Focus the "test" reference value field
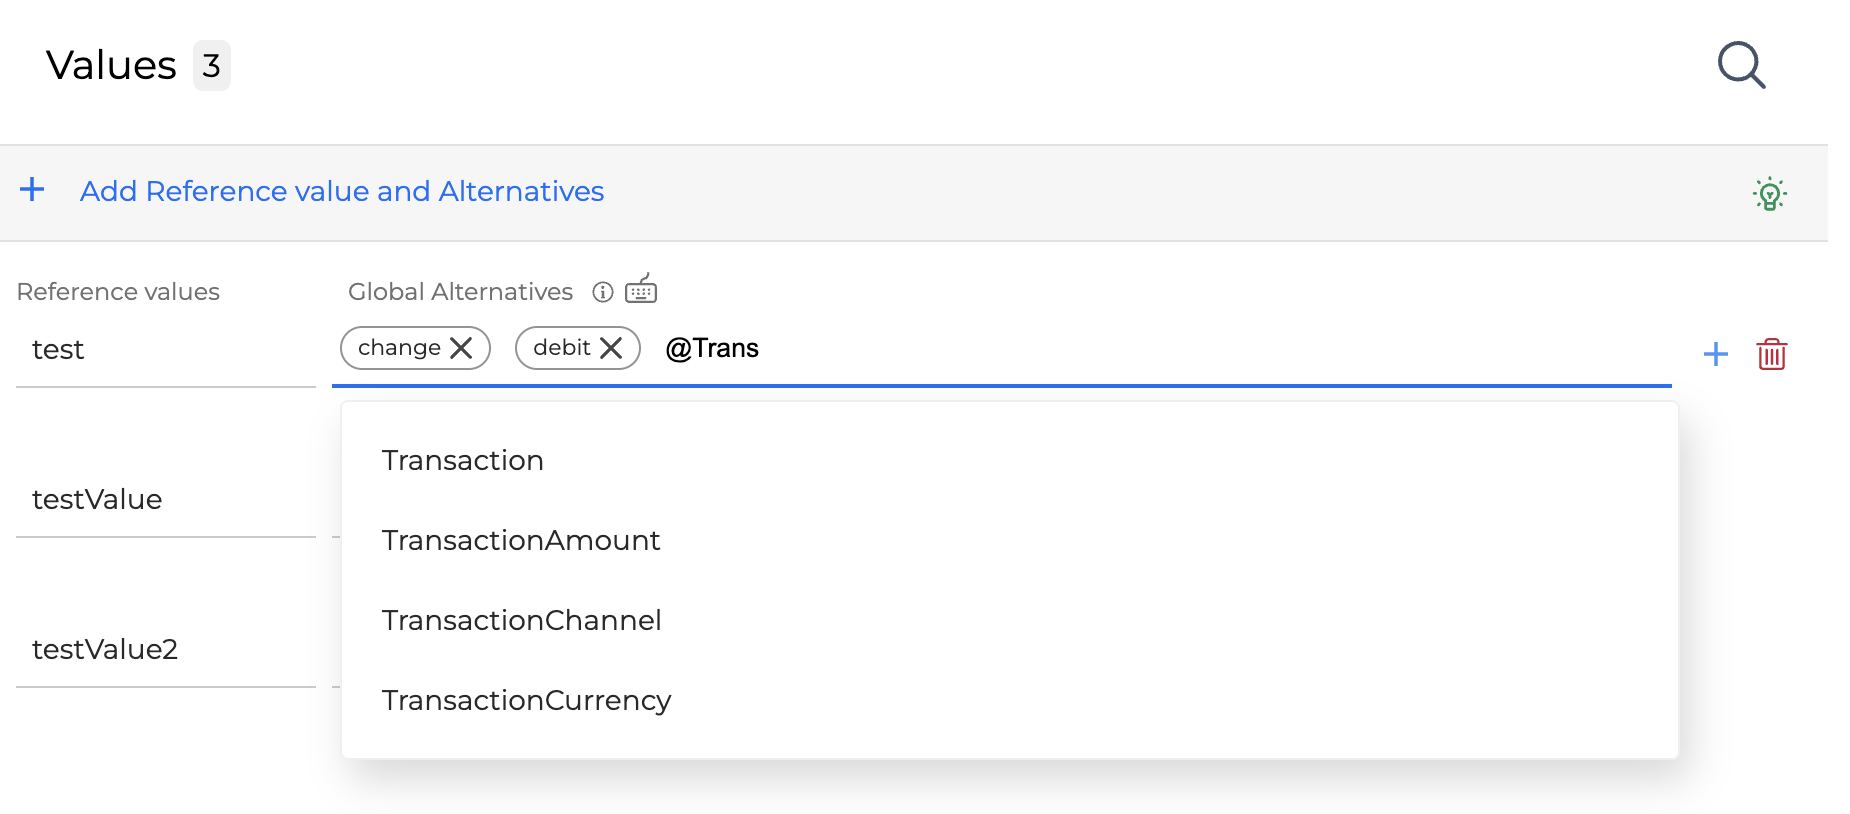 (165, 350)
